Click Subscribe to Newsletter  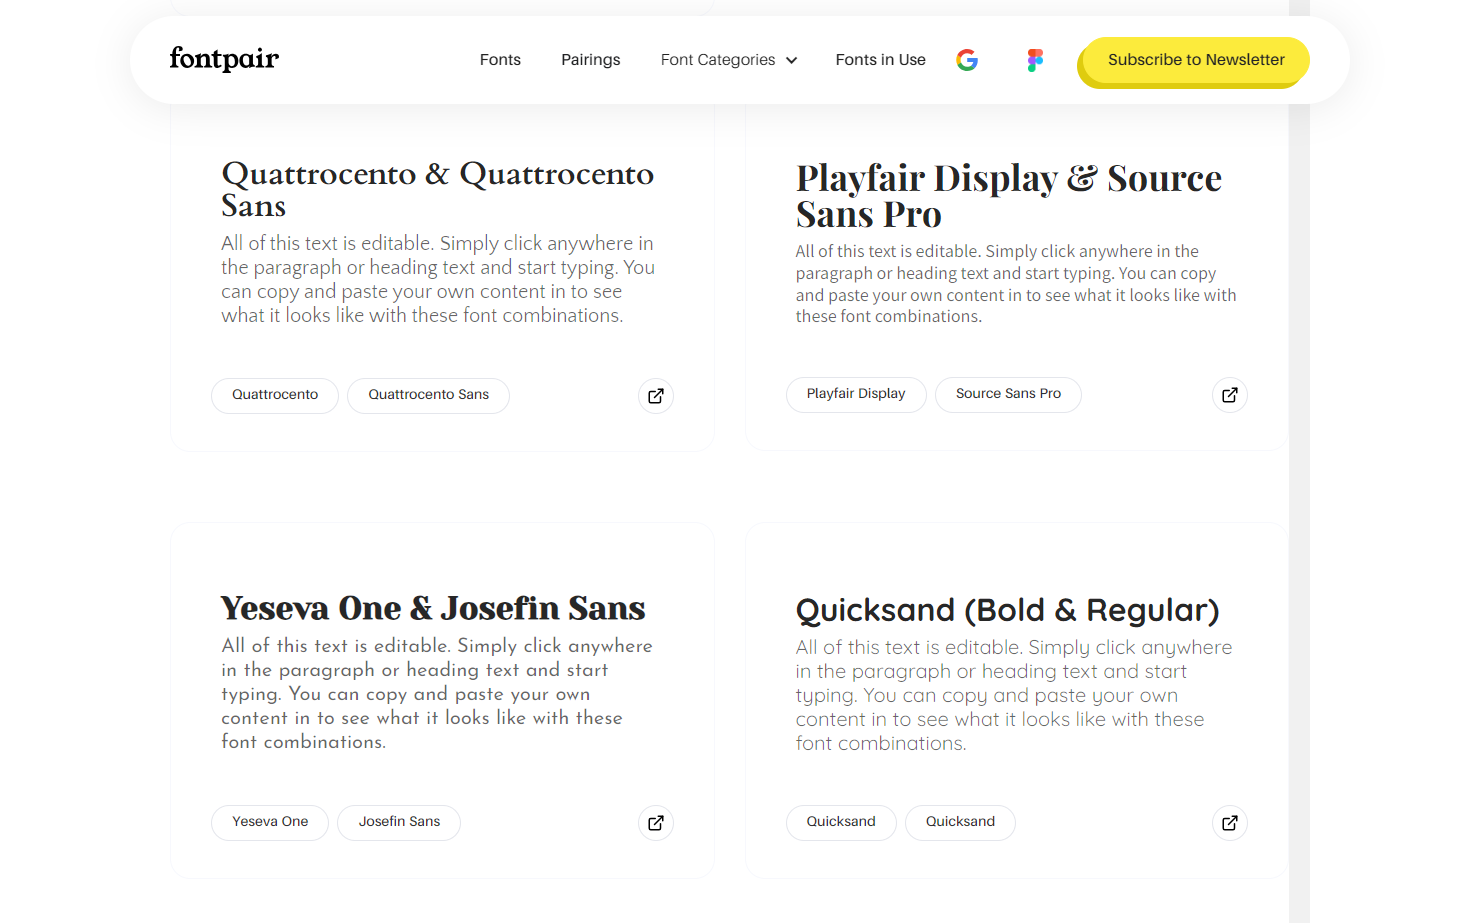point(1194,59)
